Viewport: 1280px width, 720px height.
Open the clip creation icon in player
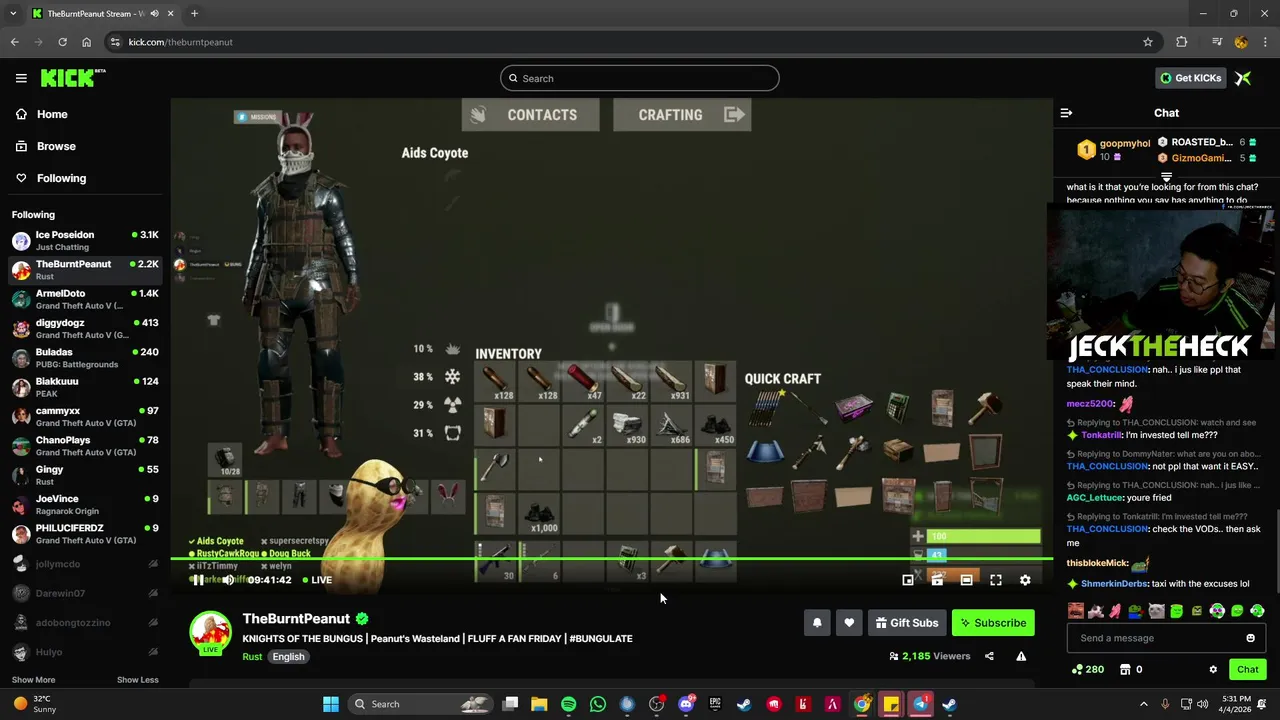[x=937, y=580]
